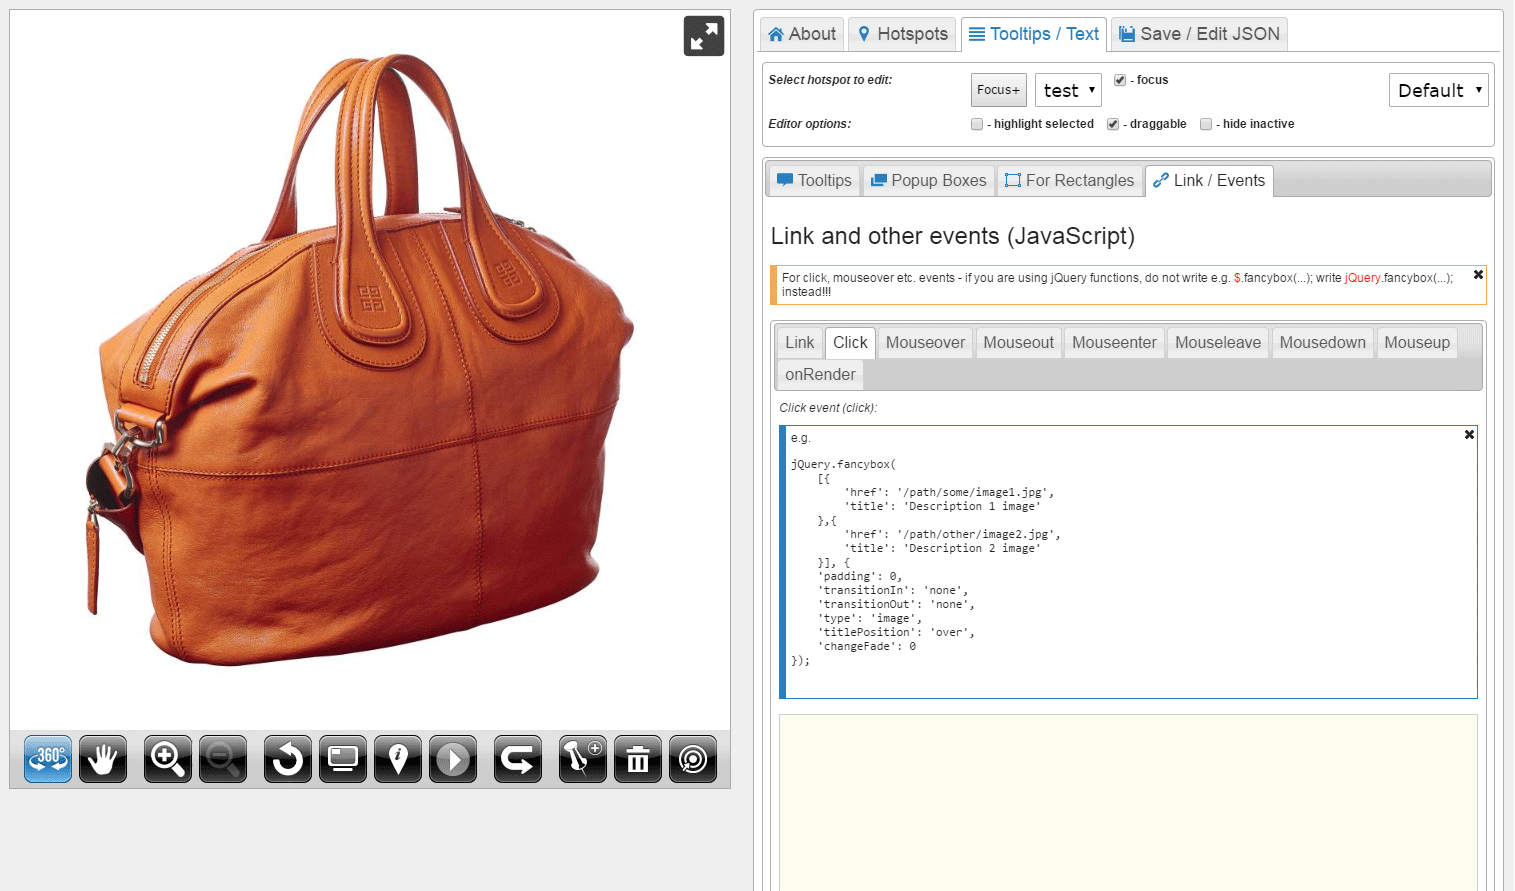Switch to the Tooltips sub-tab
The image size is (1515, 891).
pos(814,180)
